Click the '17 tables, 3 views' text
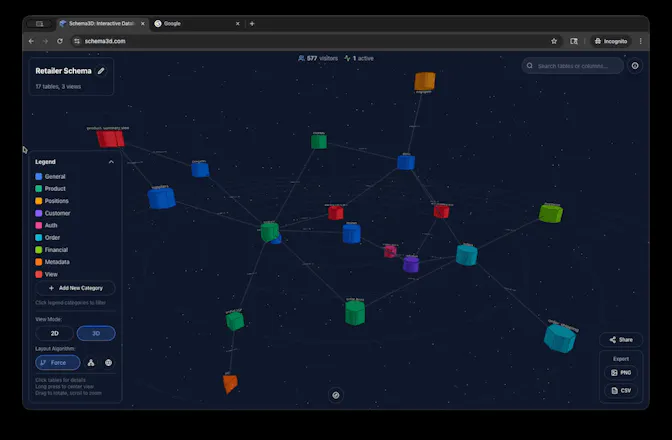This screenshot has width=672, height=440. 58,87
